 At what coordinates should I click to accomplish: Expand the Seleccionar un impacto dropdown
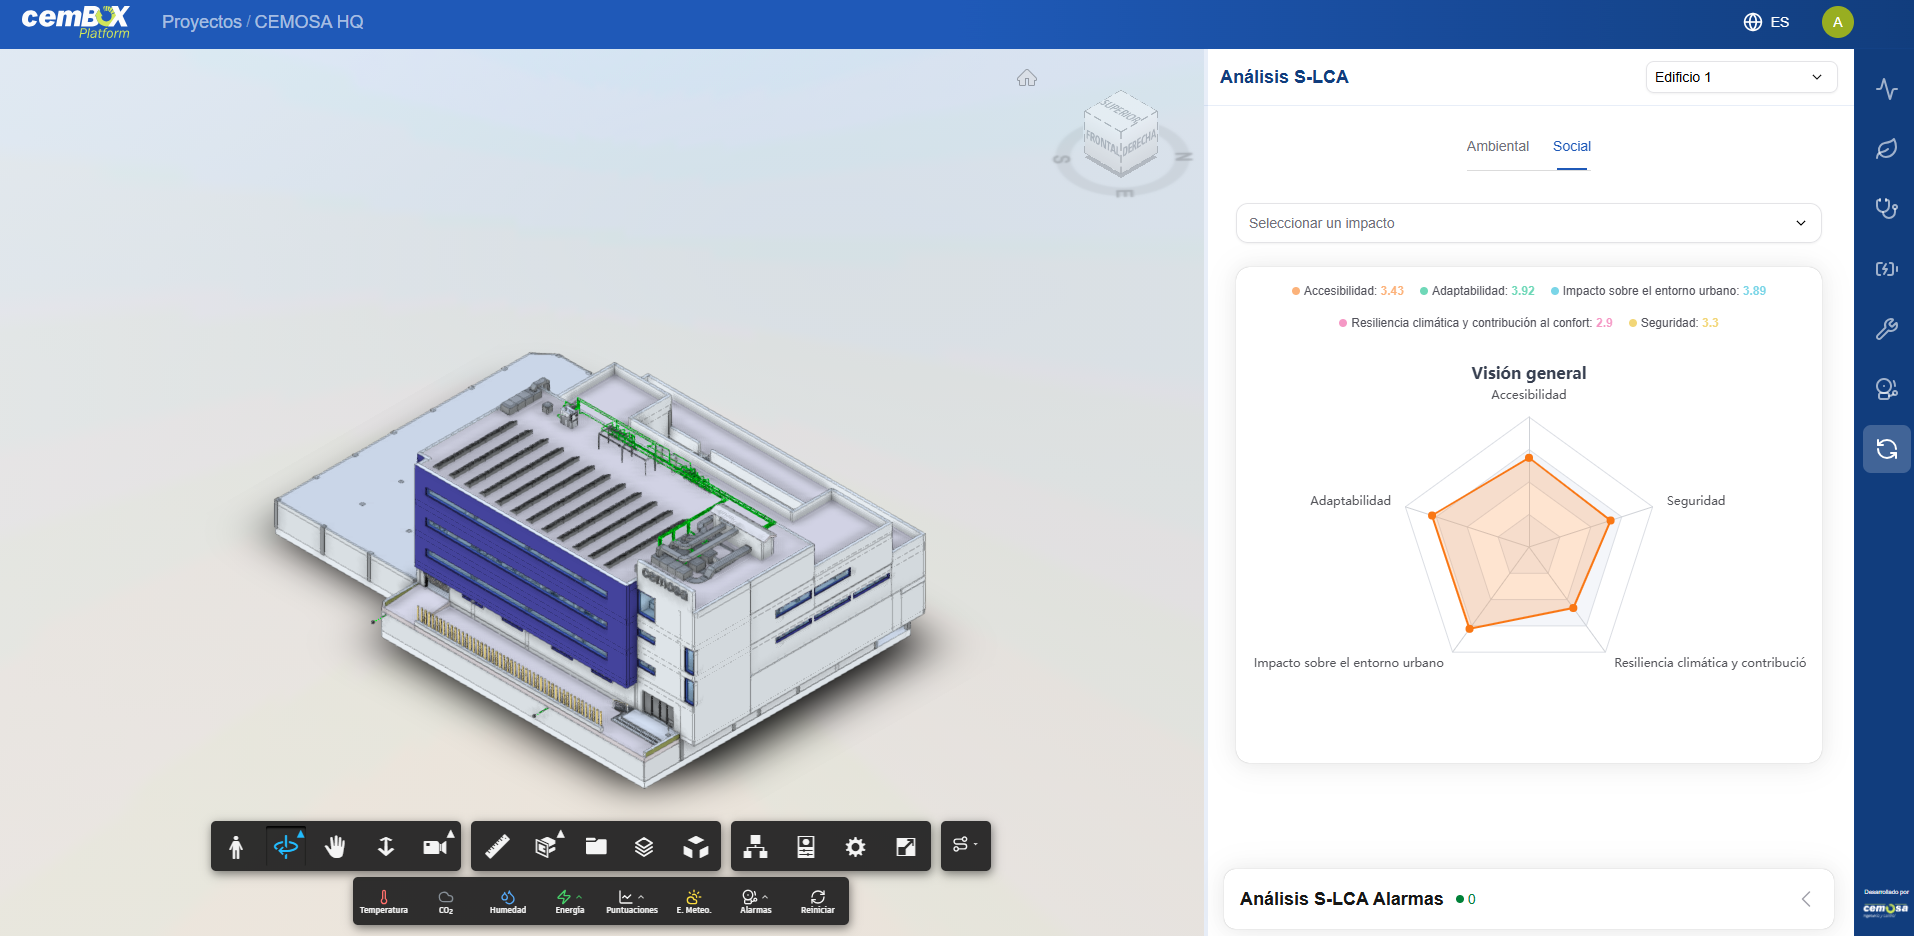click(1528, 223)
